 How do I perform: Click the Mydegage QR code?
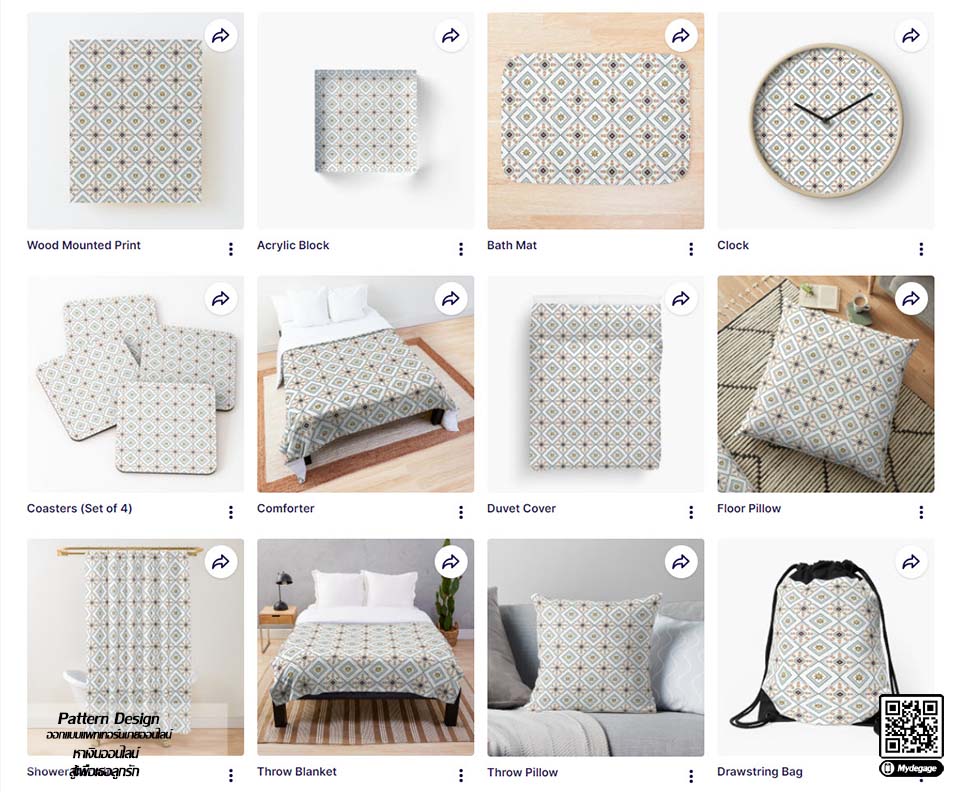pyautogui.click(x=911, y=726)
